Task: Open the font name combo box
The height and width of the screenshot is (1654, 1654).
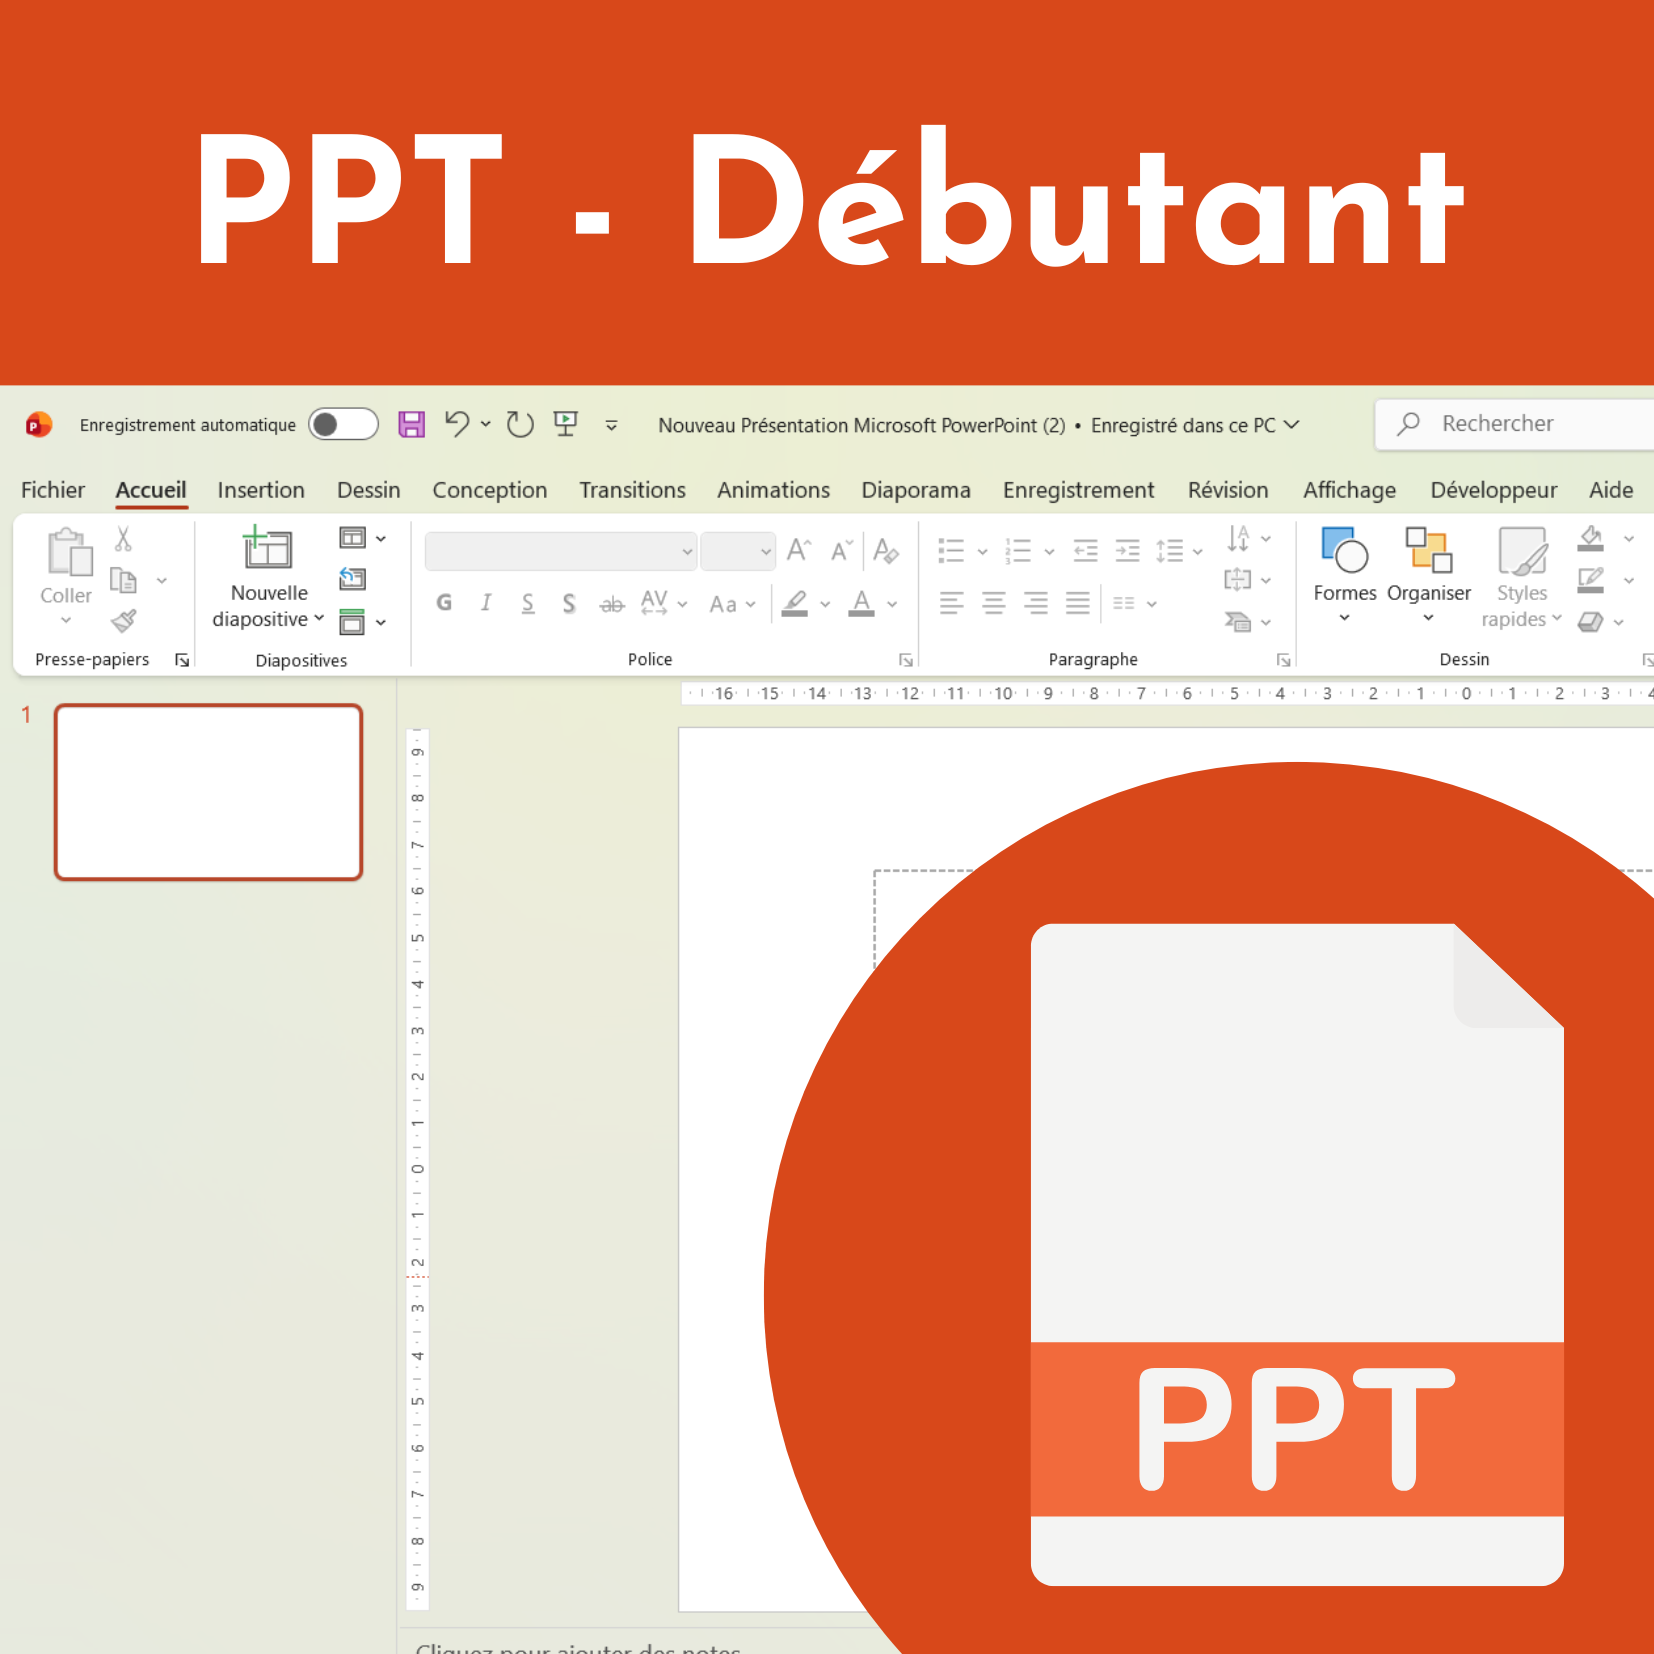Action: (x=561, y=551)
